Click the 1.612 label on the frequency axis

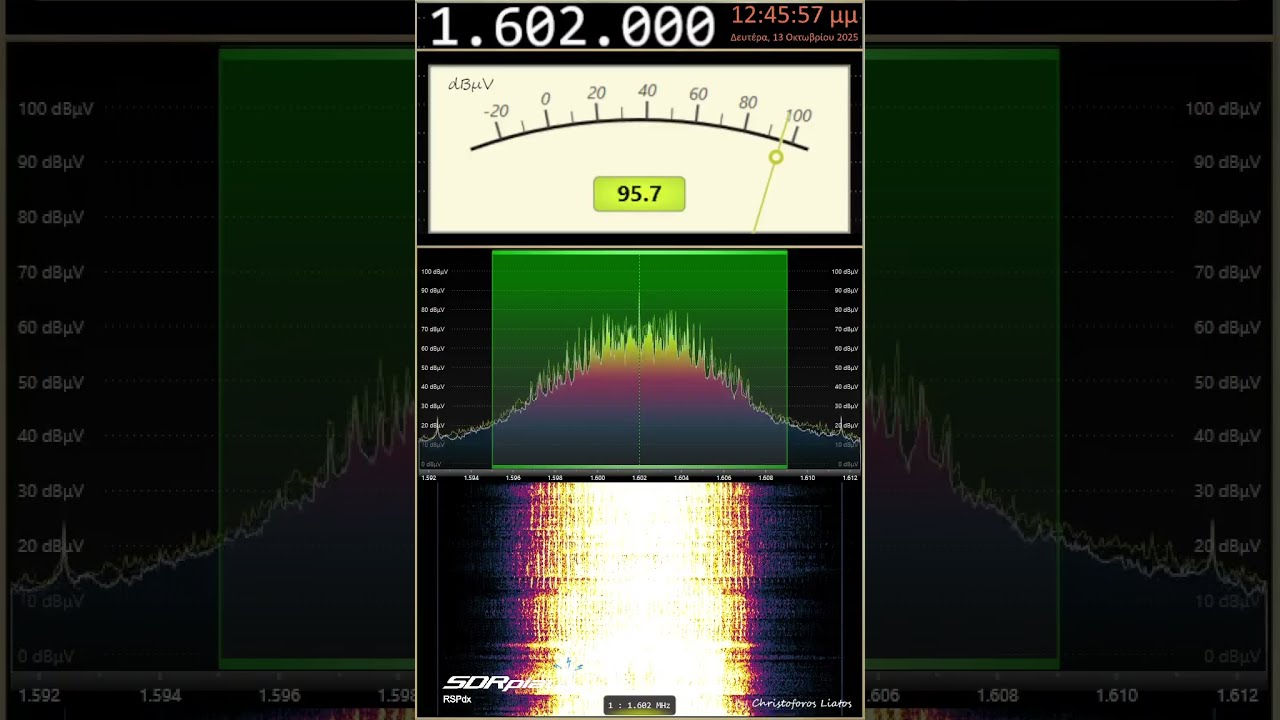tap(849, 478)
